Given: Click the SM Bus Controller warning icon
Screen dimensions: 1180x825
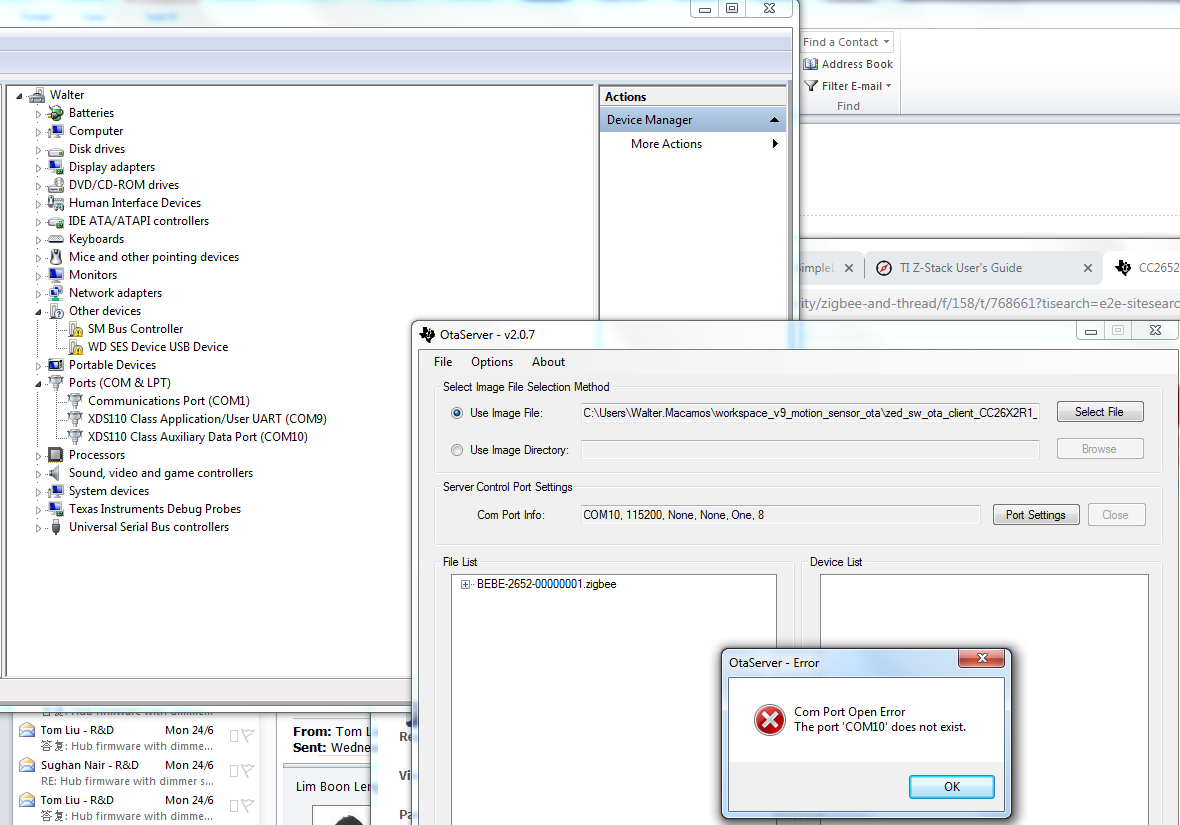Looking at the screenshot, I should click(75, 329).
